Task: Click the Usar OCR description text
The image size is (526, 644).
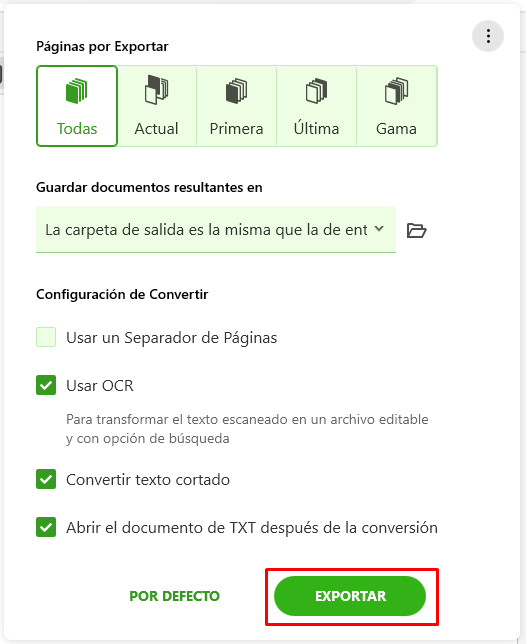Action: tap(247, 429)
